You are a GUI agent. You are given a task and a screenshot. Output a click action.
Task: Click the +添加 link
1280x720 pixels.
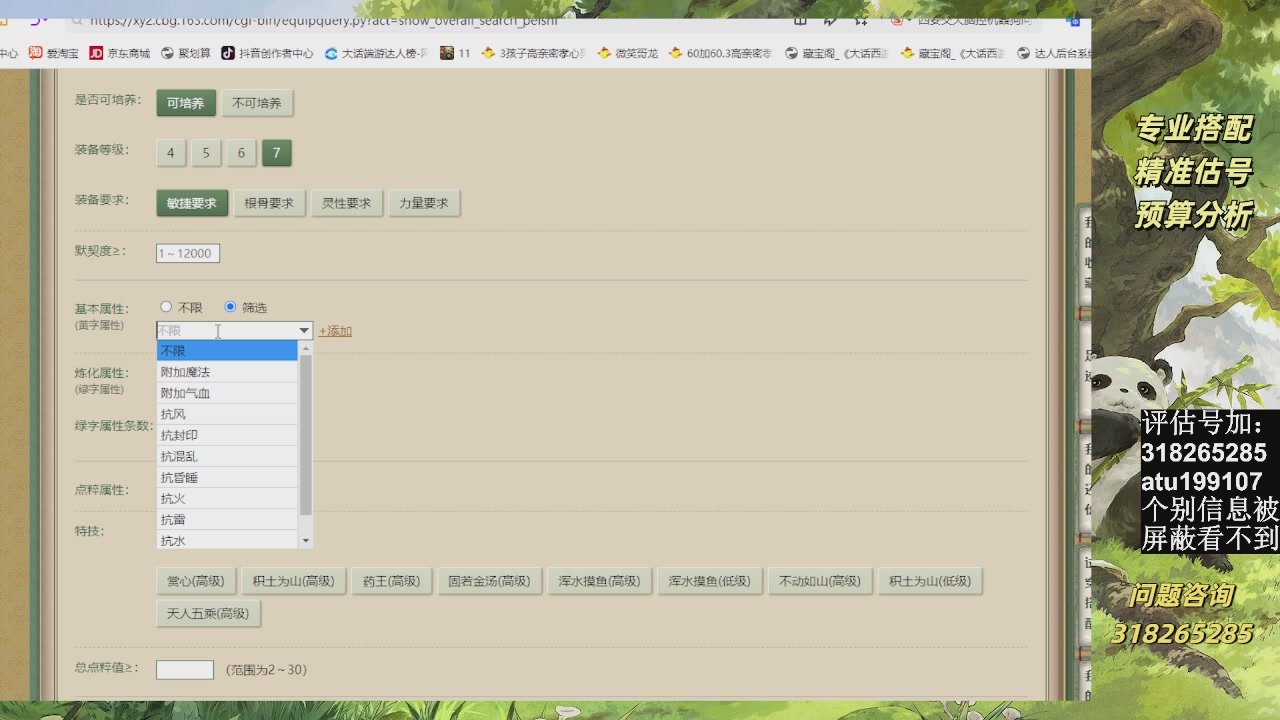point(335,331)
